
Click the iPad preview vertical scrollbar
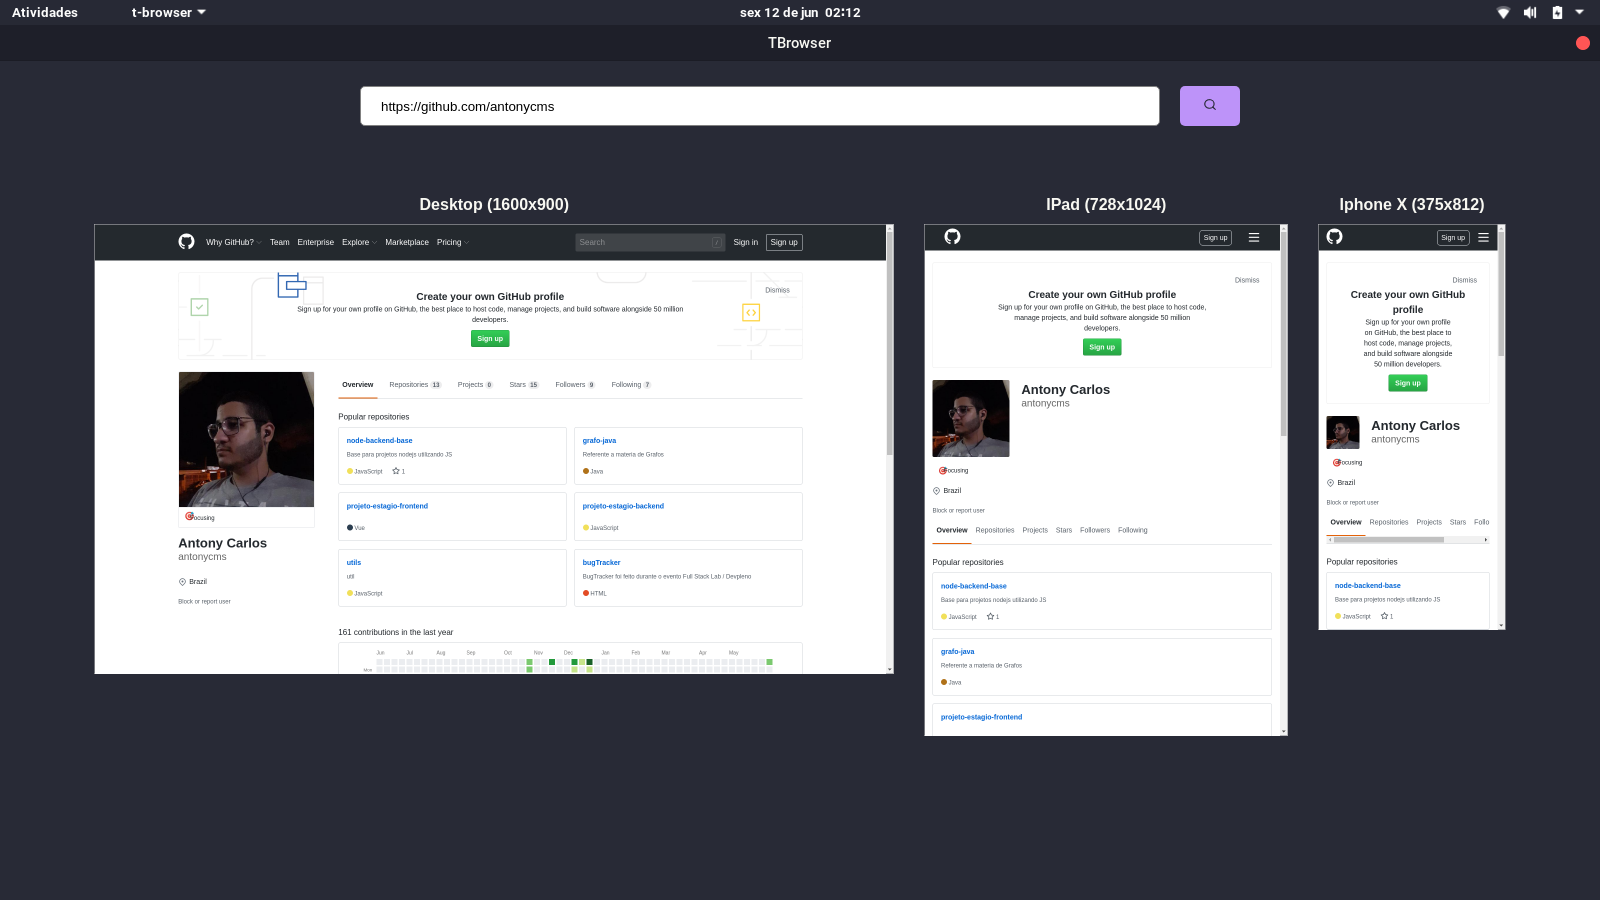pos(1284,335)
